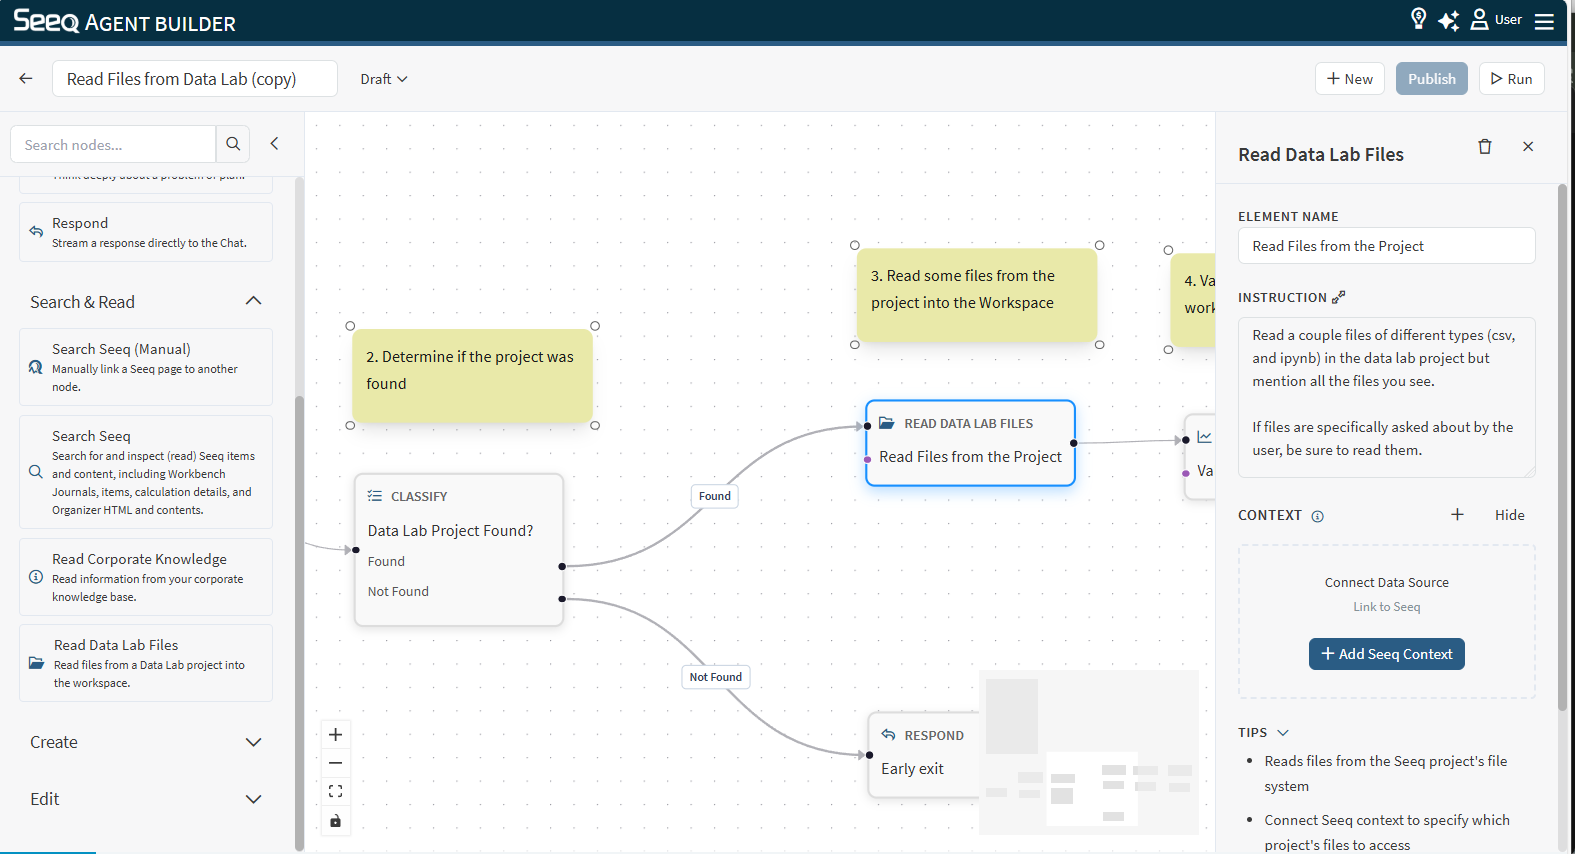This screenshot has width=1575, height=854.
Task: Click the Run button
Action: 1511,79
